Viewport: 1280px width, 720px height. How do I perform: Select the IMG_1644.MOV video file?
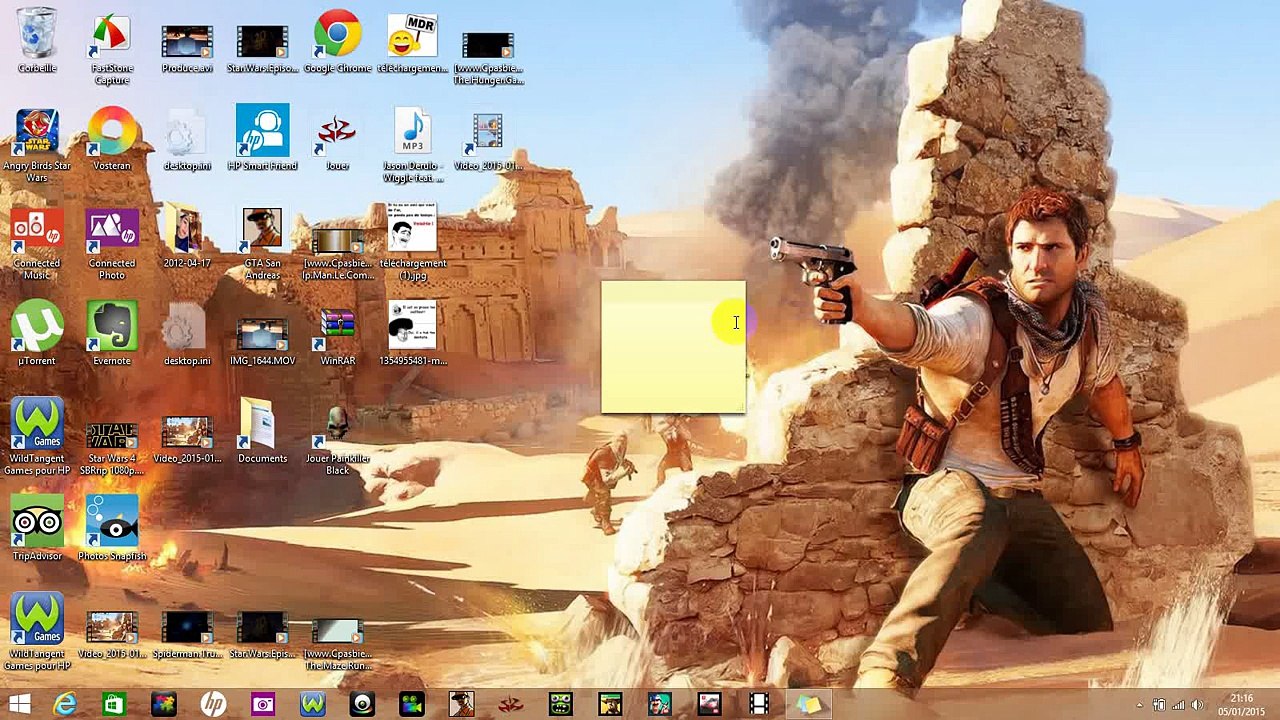(262, 340)
